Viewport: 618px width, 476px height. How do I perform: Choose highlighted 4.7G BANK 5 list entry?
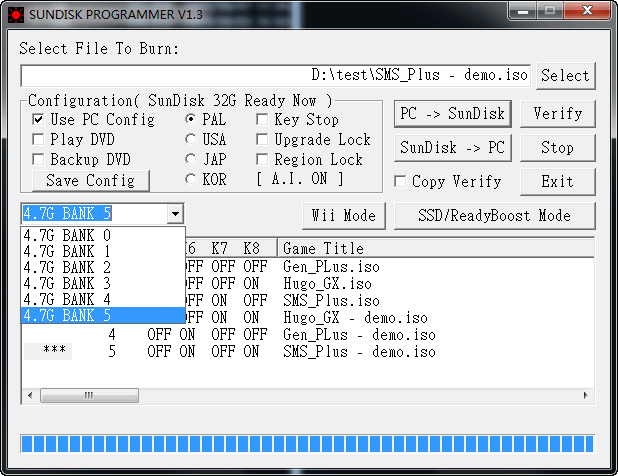(x=103, y=316)
